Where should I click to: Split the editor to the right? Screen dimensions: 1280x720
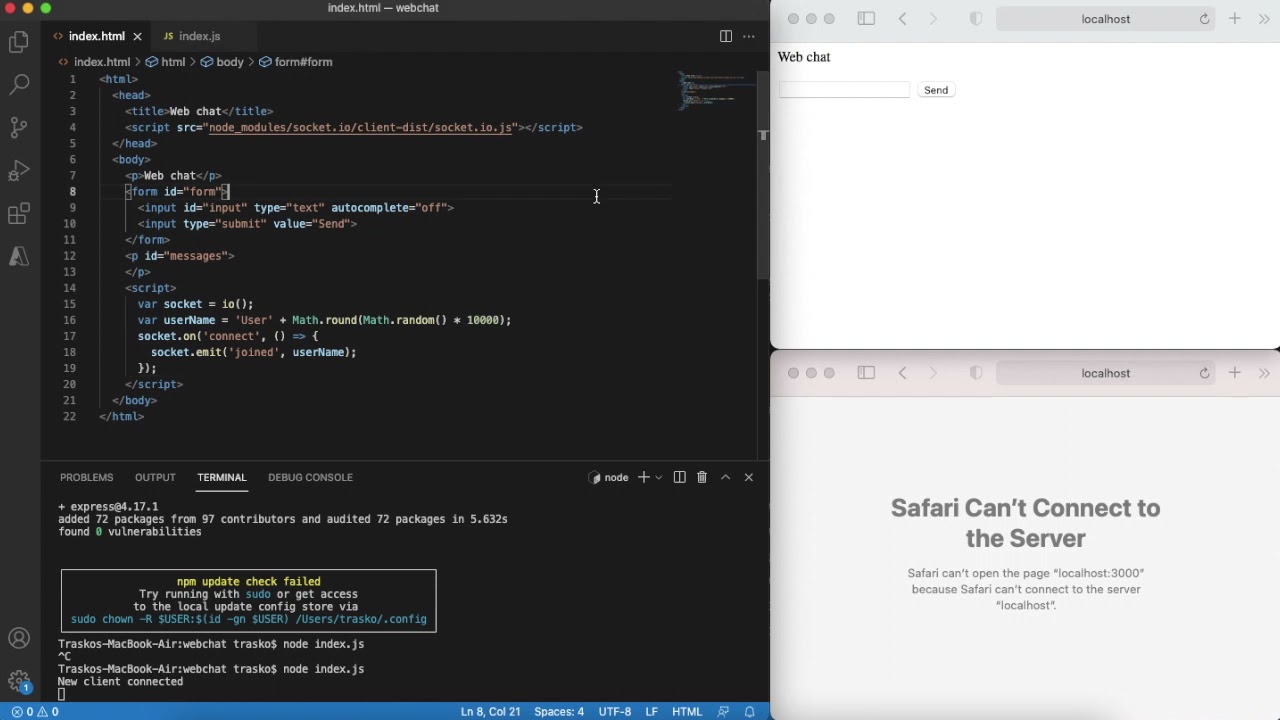tap(726, 36)
